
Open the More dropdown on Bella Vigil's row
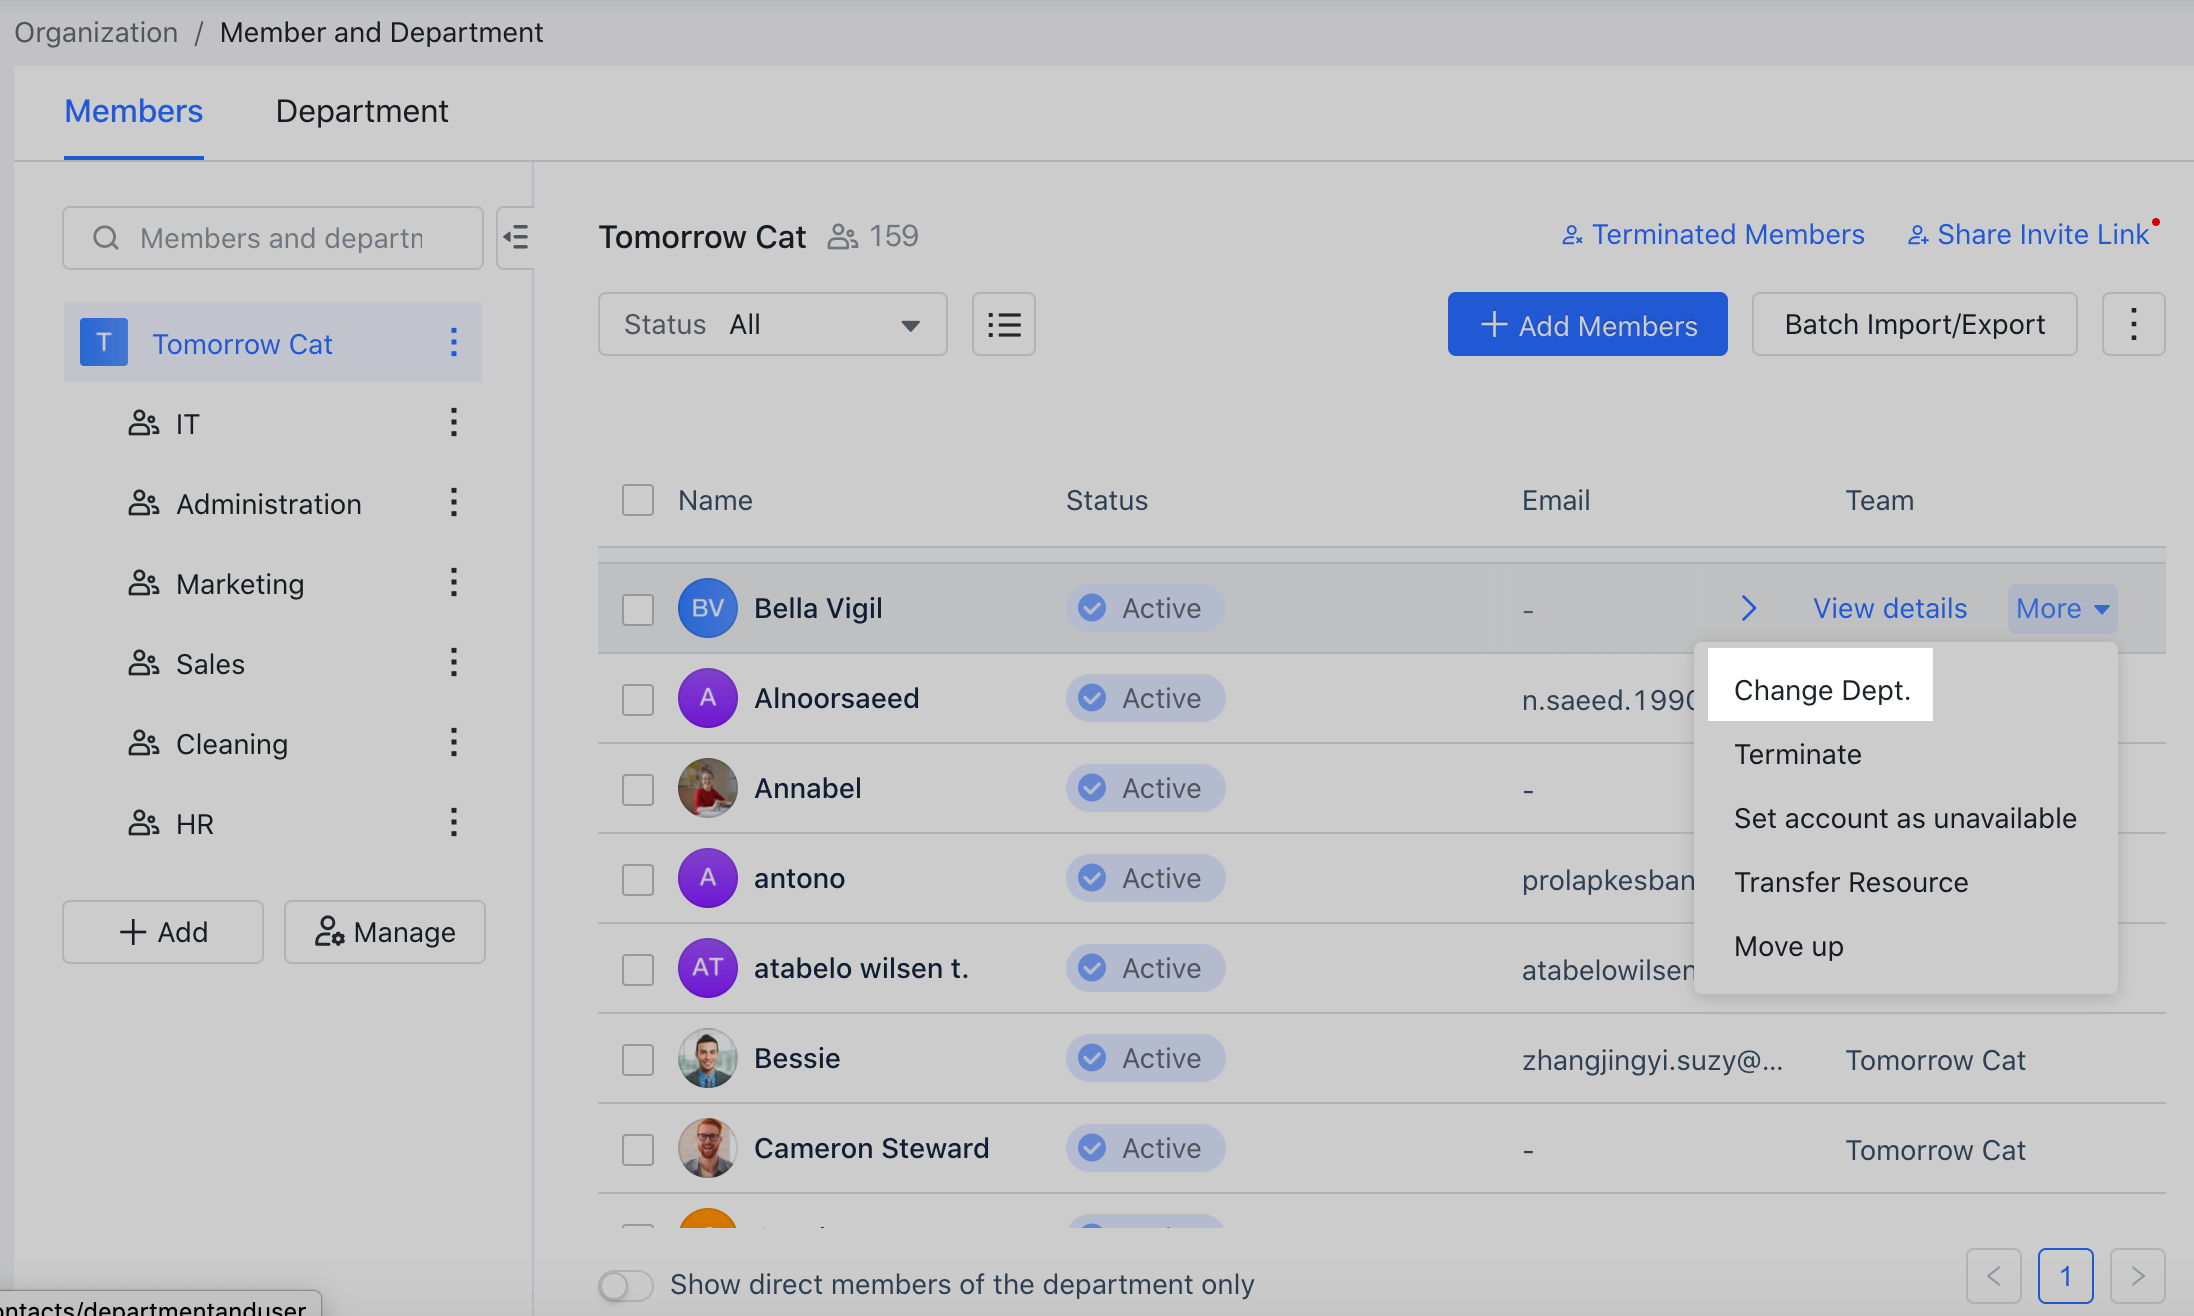(2061, 608)
